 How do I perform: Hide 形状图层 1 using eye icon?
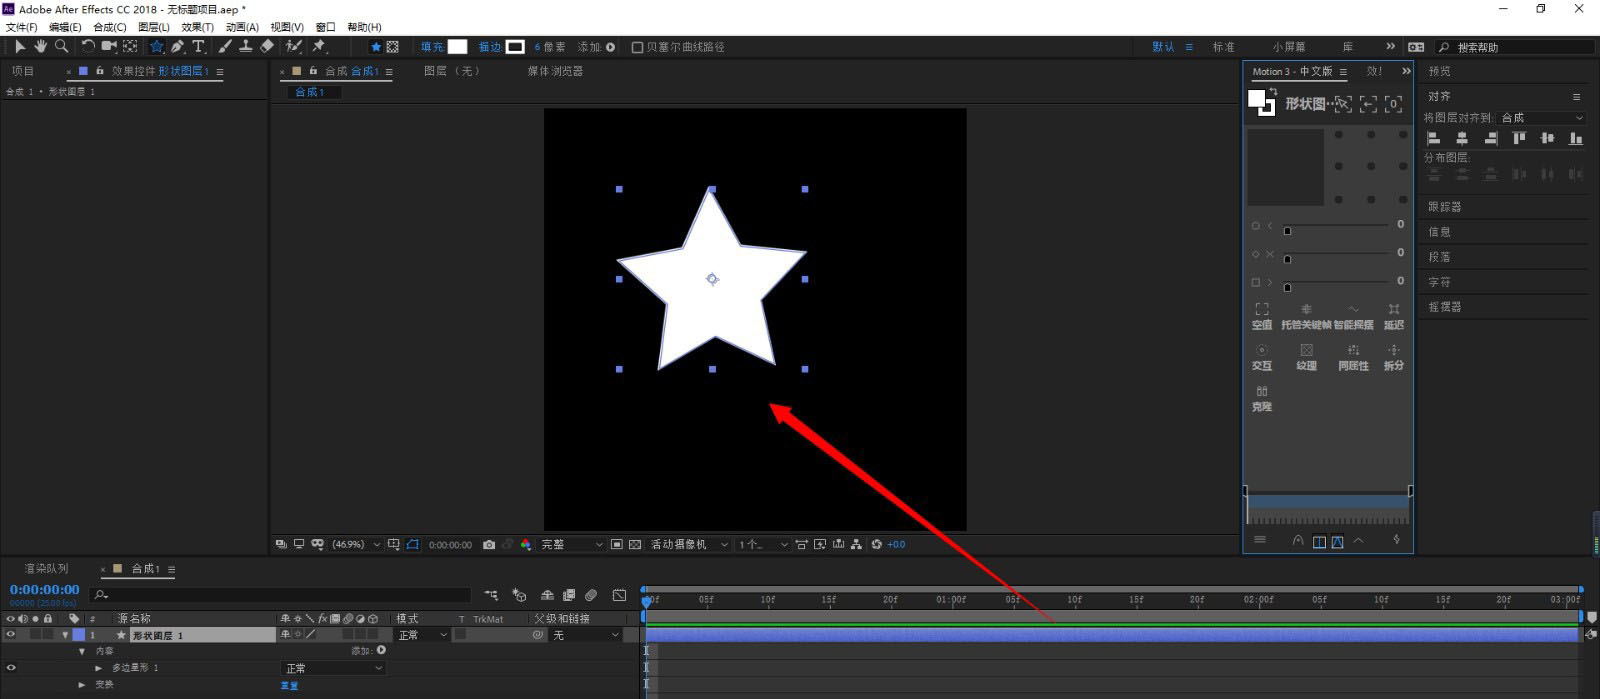11,635
